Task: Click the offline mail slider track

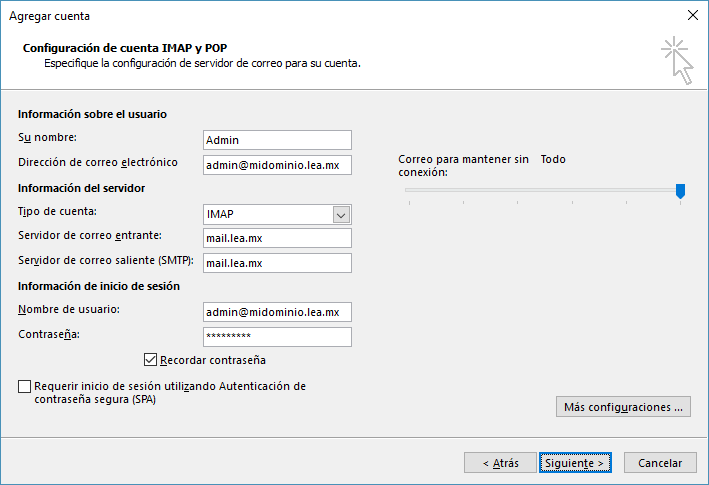Action: pyautogui.click(x=543, y=190)
